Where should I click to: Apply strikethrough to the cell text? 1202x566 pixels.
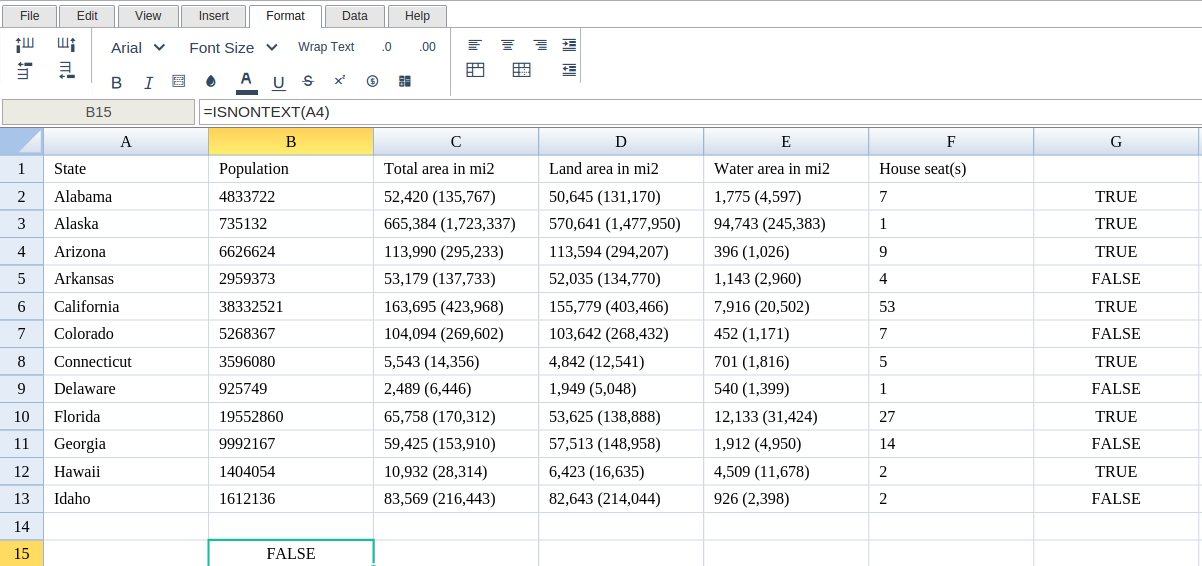(308, 81)
